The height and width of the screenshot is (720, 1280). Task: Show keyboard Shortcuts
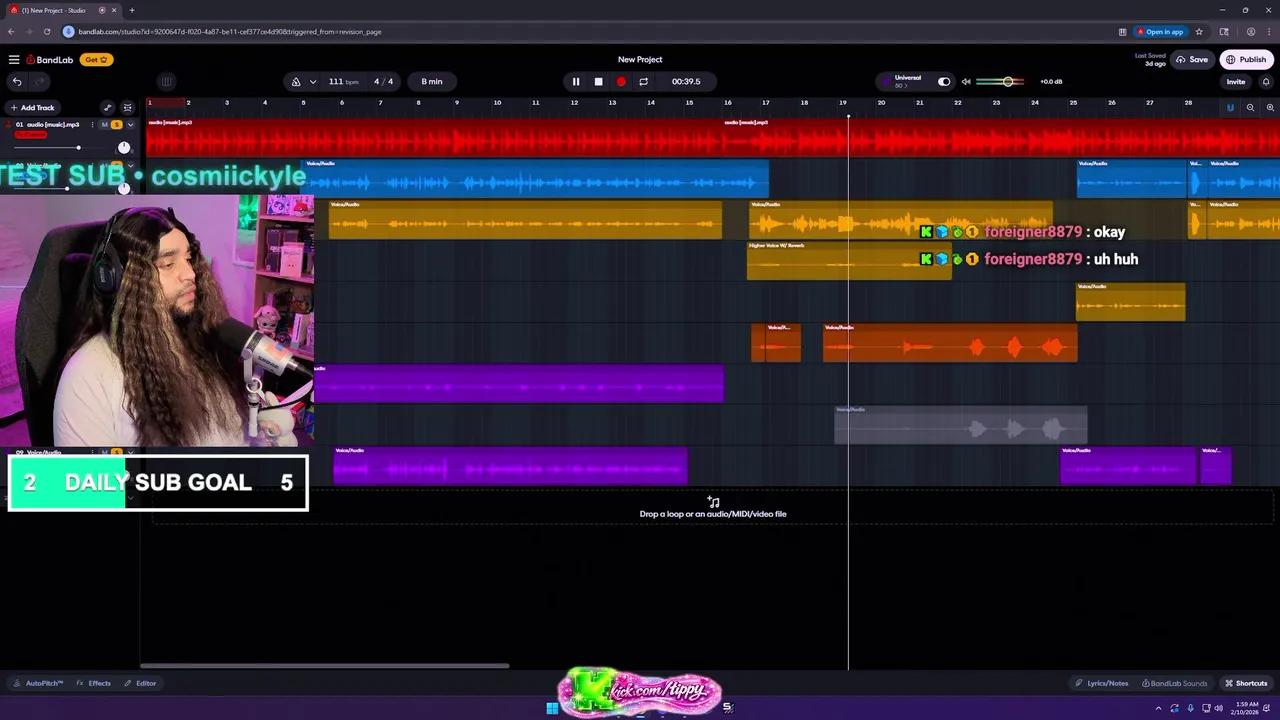(x=1246, y=683)
